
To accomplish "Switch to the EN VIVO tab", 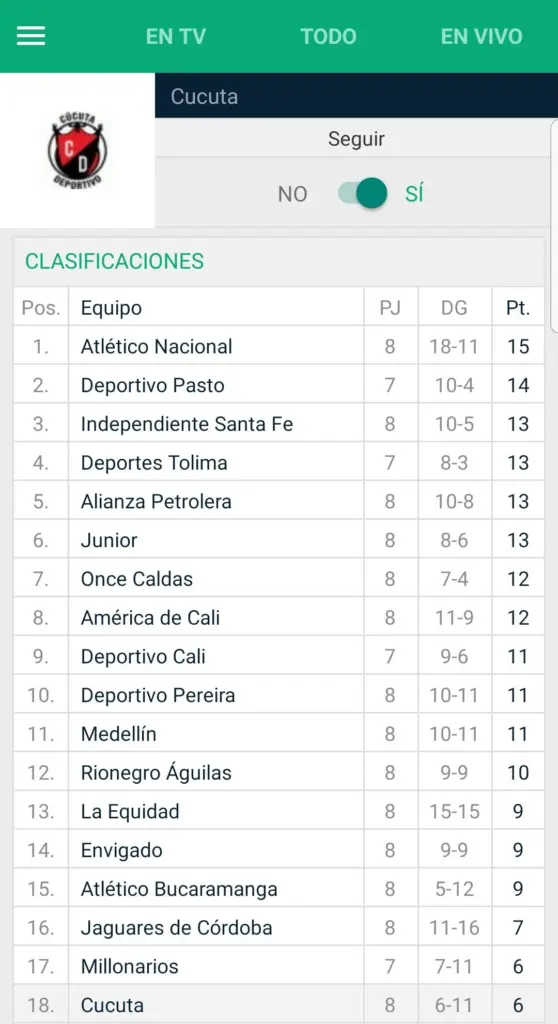I will pos(482,37).
